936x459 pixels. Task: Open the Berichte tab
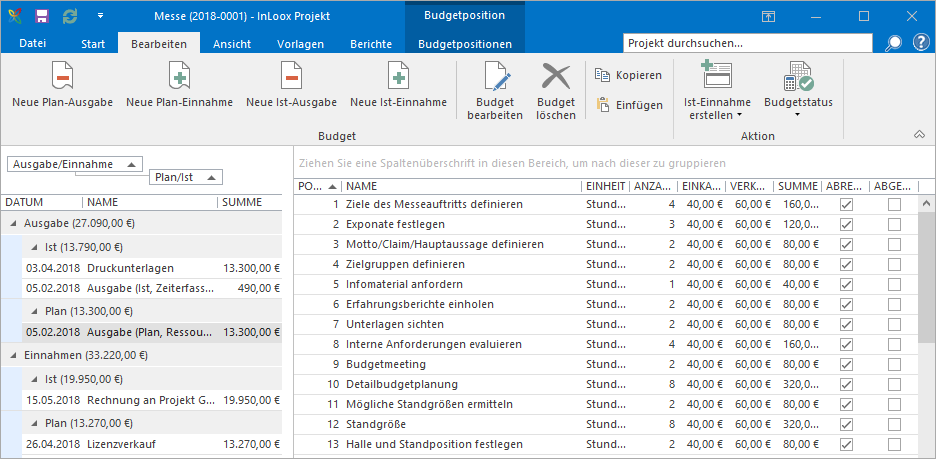[371, 44]
